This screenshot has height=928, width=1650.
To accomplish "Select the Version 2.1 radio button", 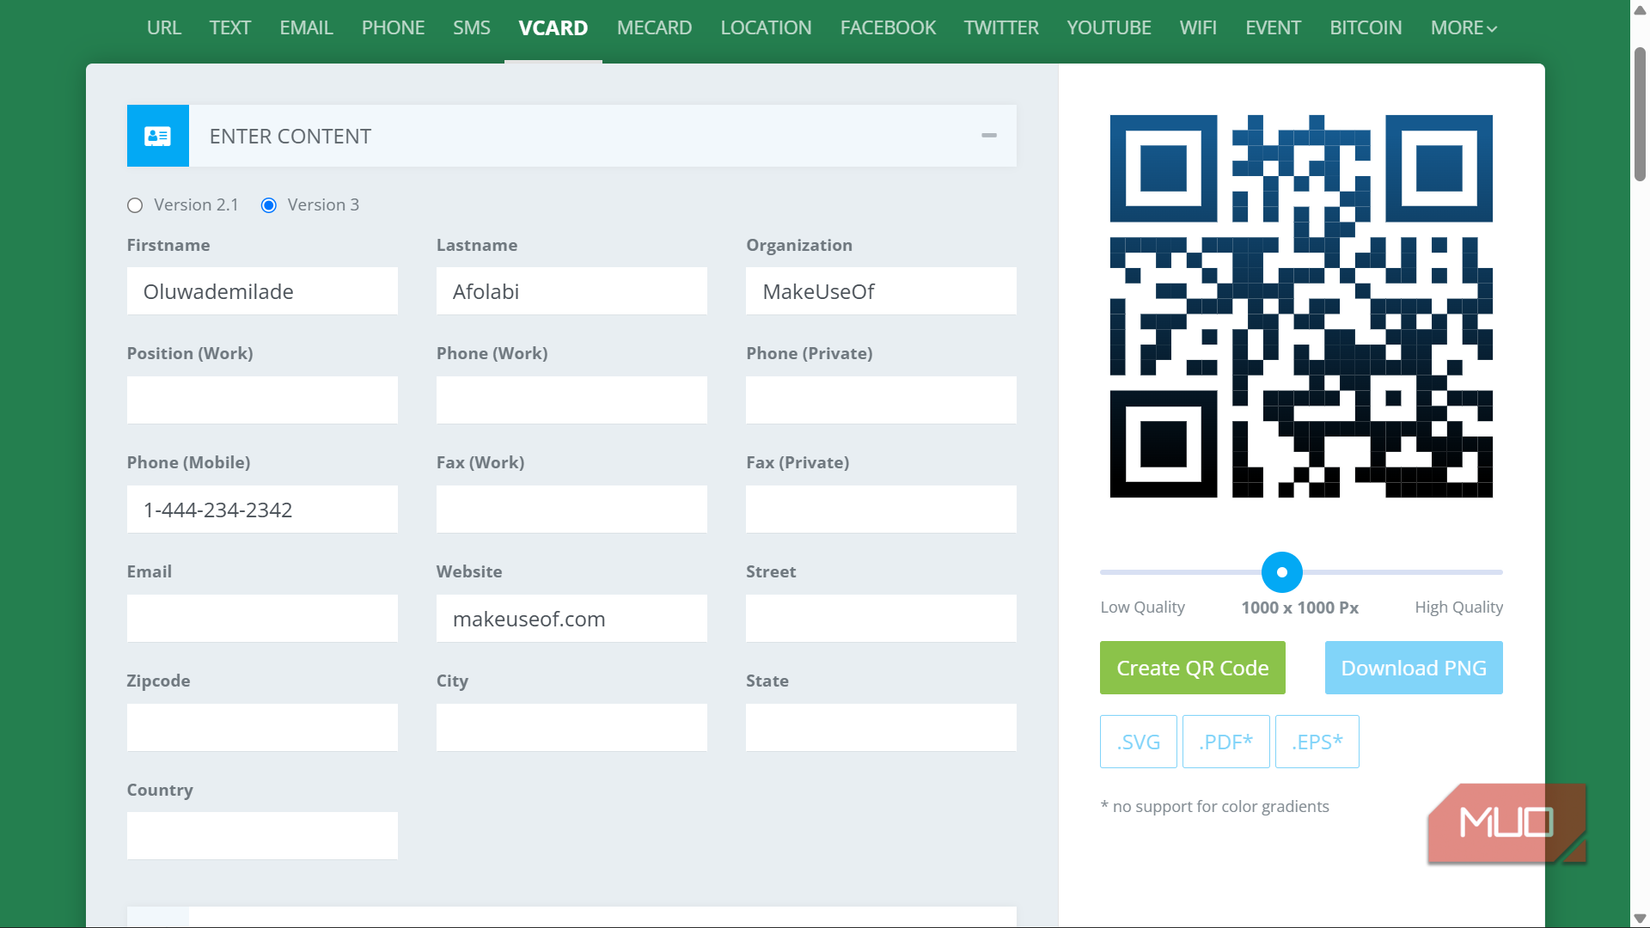I will click(135, 205).
